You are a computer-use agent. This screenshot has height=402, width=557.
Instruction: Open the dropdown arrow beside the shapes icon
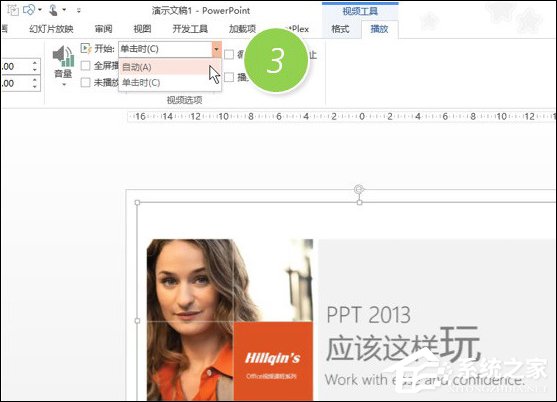(x=40, y=10)
